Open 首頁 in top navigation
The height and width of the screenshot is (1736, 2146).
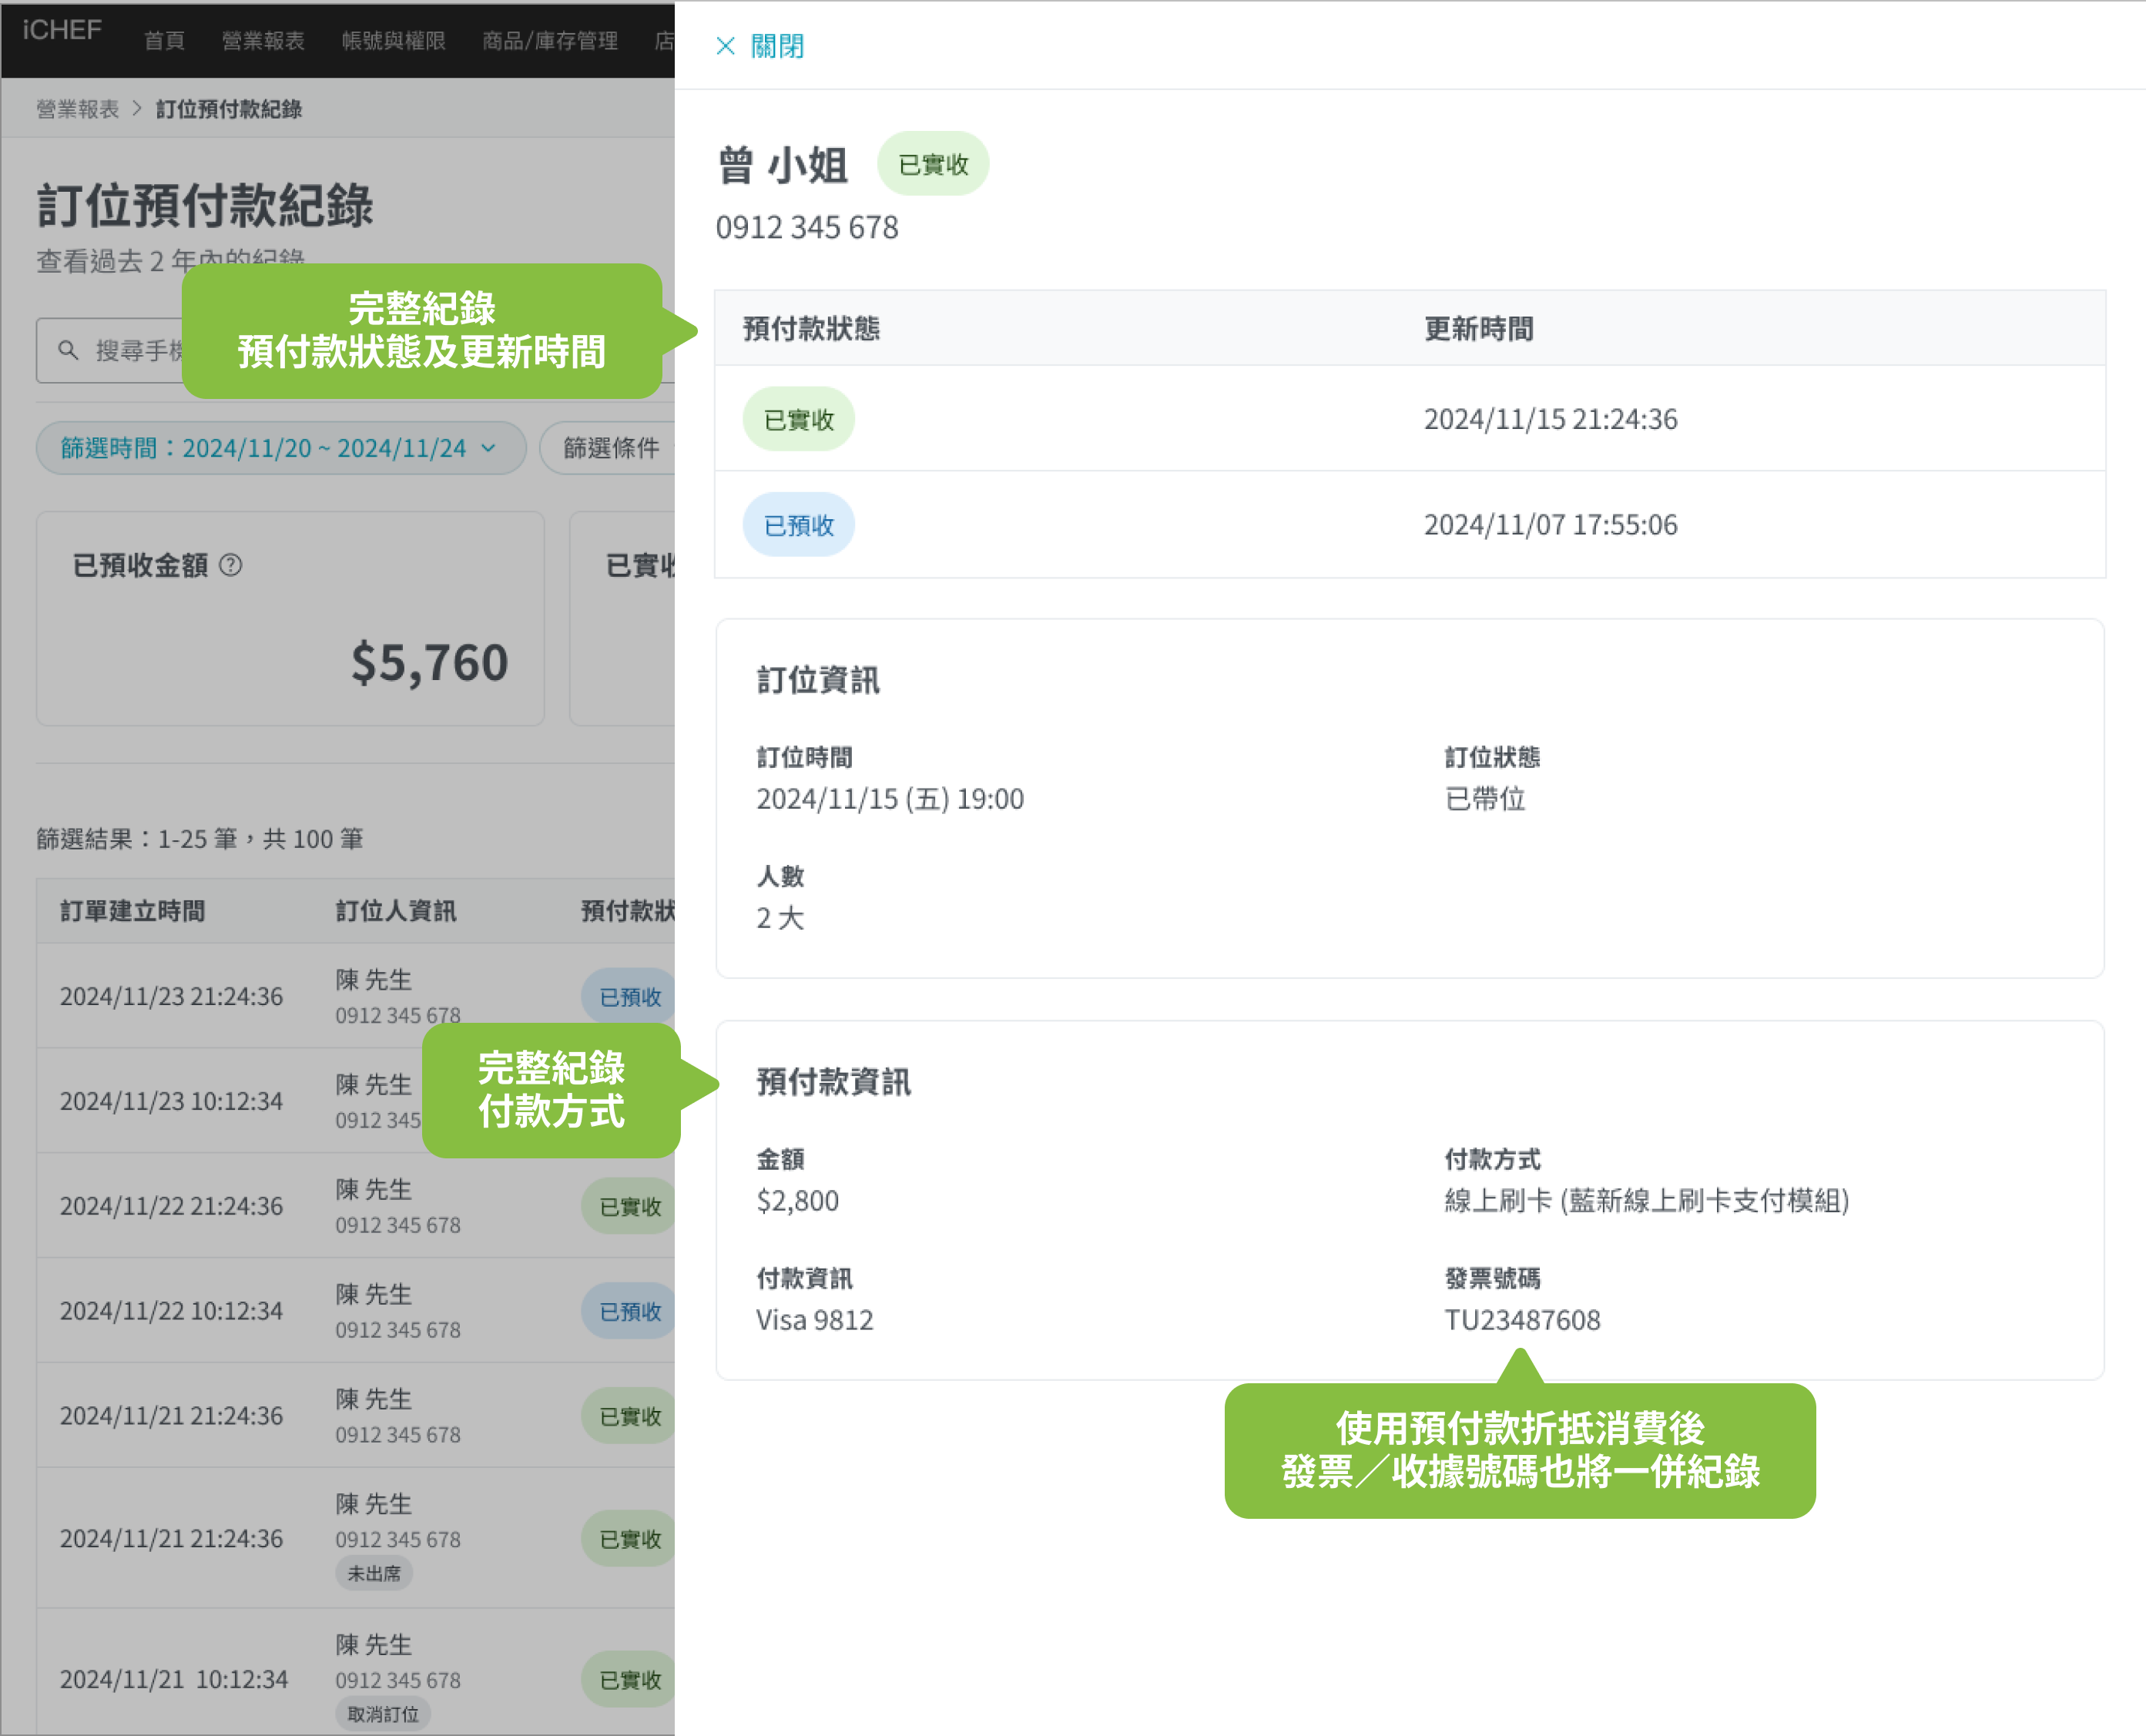pyautogui.click(x=164, y=41)
